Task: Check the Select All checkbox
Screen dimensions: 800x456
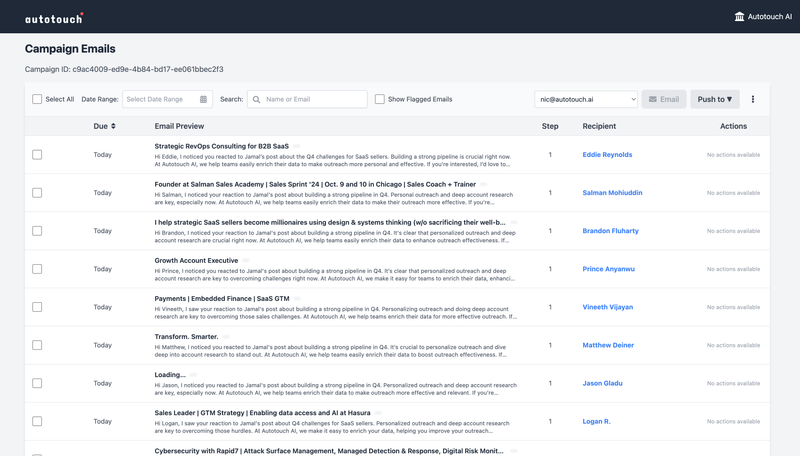Action: coord(37,99)
